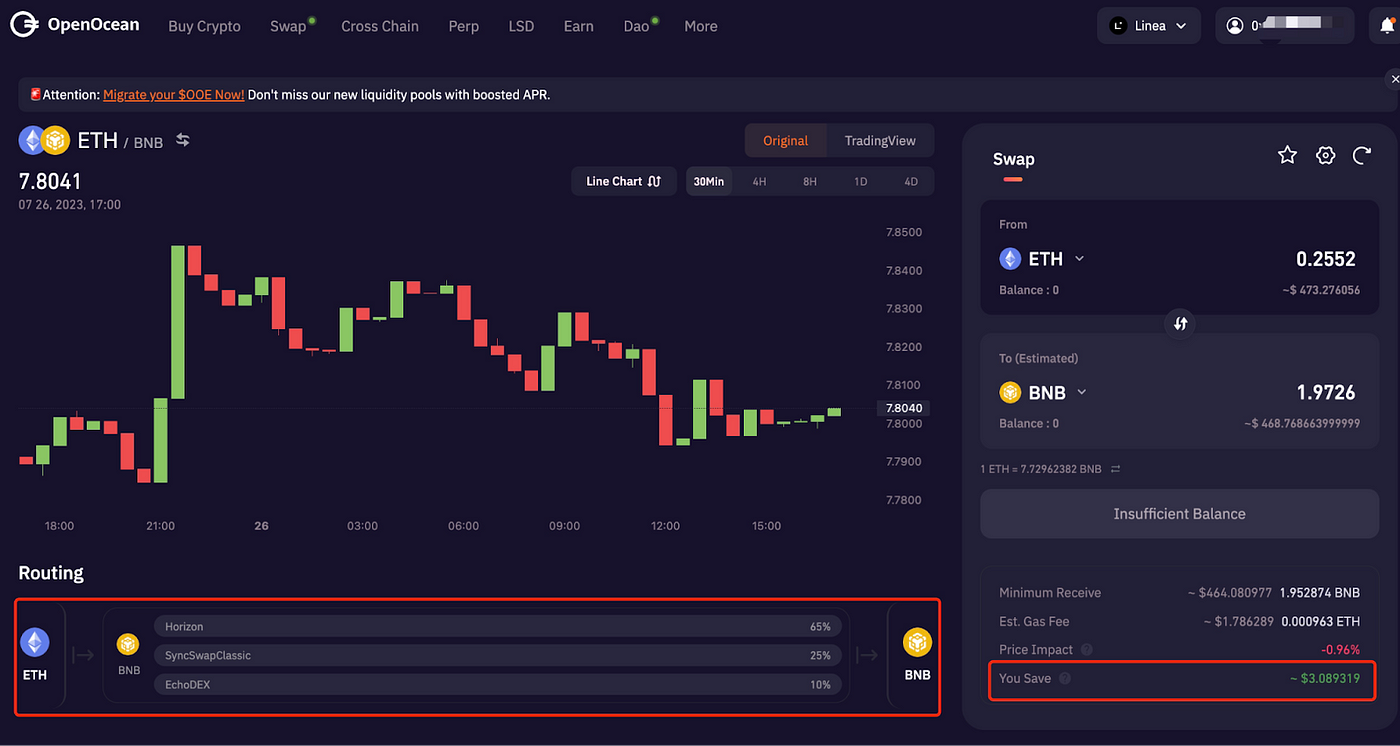Click the Routing section heading
This screenshot has width=1400, height=746.
click(x=51, y=573)
